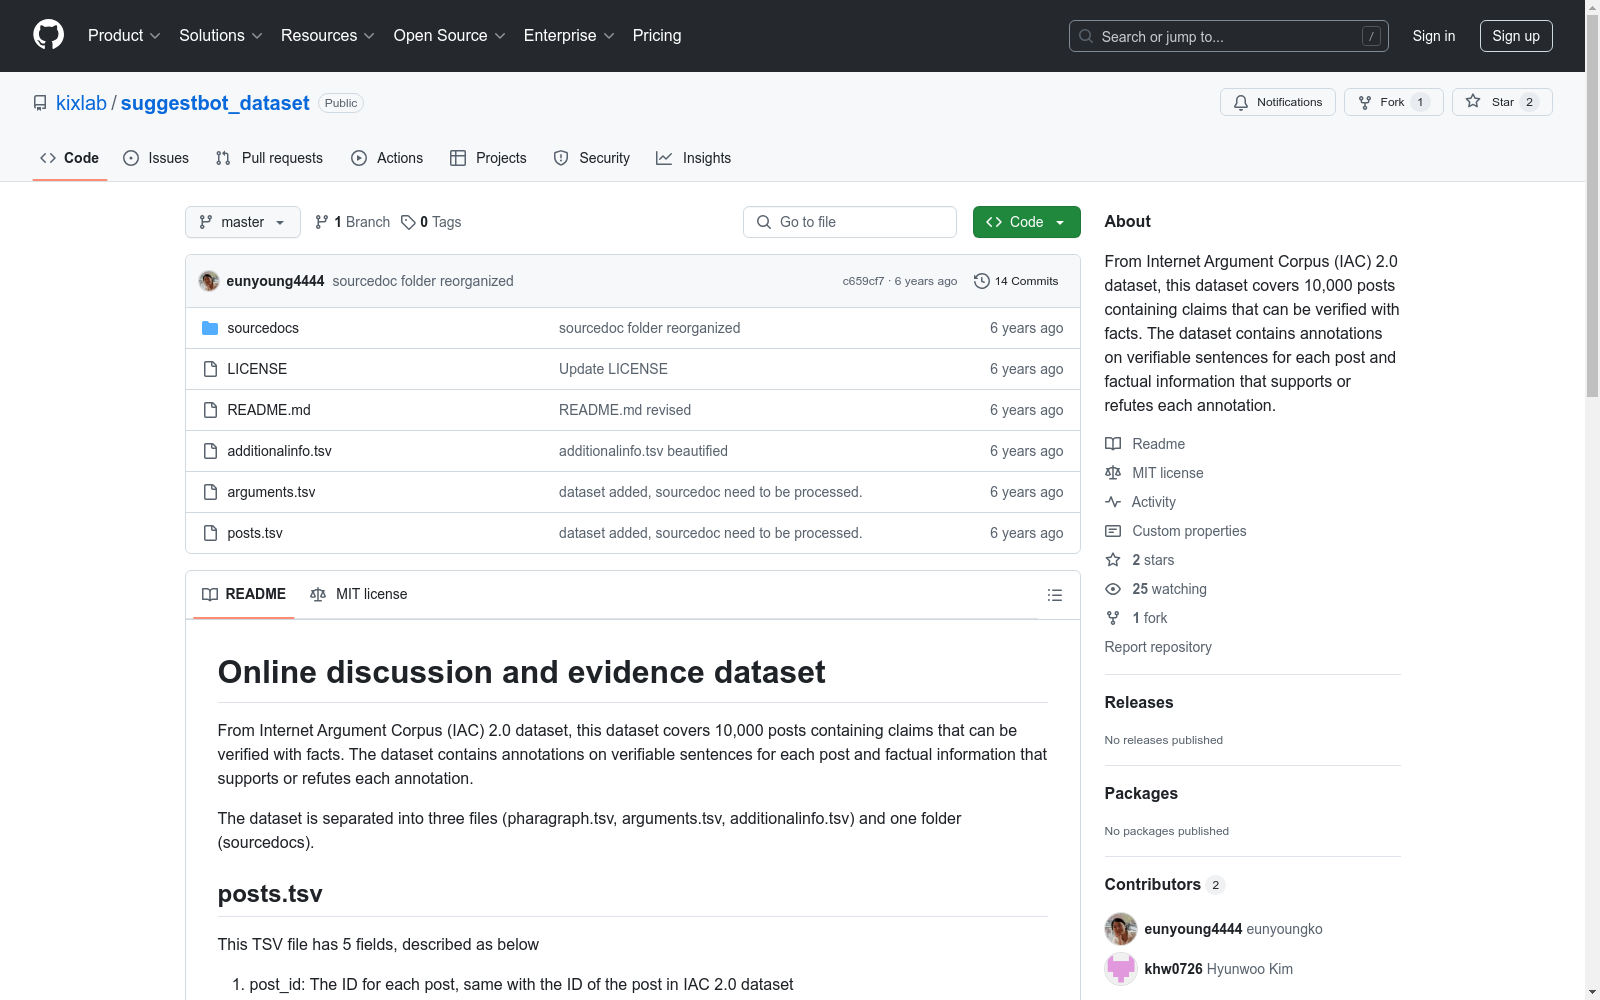This screenshot has width=1600, height=1000.
Task: Open 'Update LICENSE' commit message
Action: pos(613,369)
